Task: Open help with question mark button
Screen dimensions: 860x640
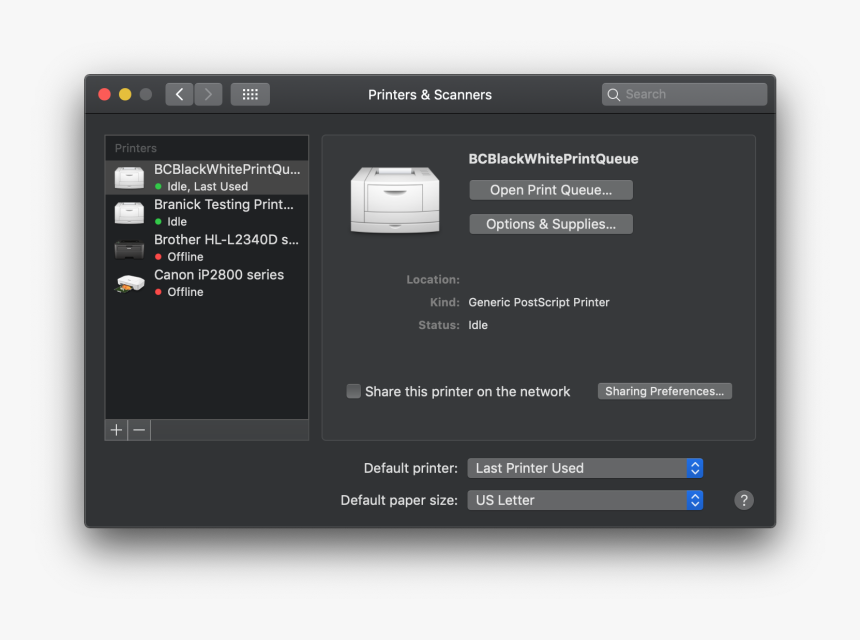Action: (744, 500)
